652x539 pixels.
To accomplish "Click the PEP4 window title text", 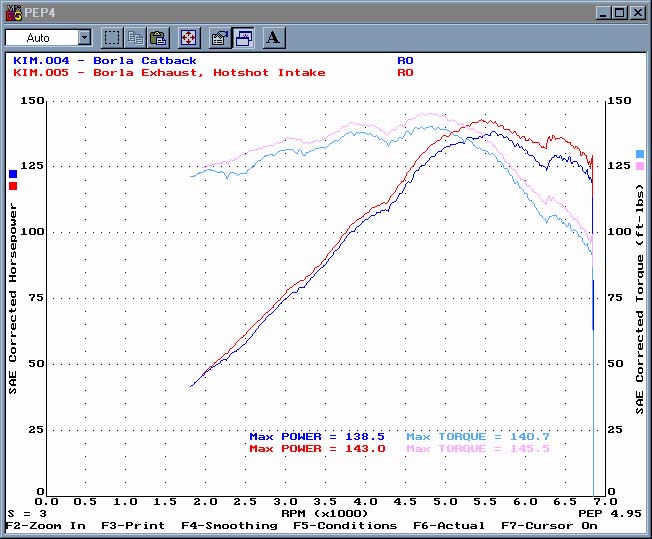I will (x=40, y=13).
